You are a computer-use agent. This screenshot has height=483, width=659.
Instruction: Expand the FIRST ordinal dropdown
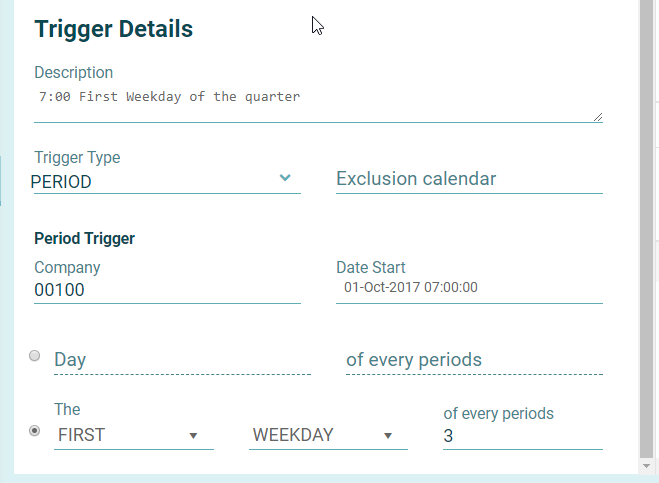(133, 436)
